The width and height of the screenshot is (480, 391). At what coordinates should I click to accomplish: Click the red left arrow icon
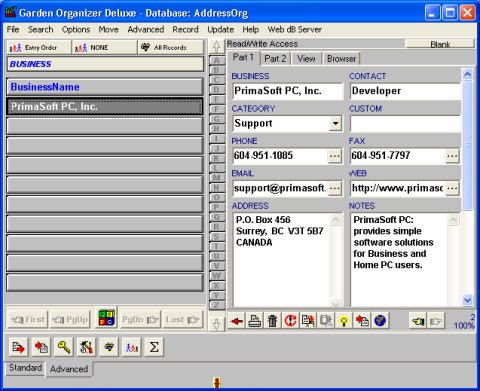237,321
